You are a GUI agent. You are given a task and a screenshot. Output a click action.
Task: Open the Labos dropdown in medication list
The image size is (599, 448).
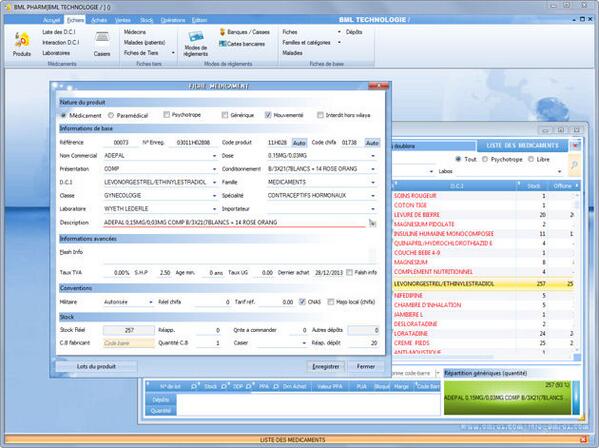tap(560, 171)
